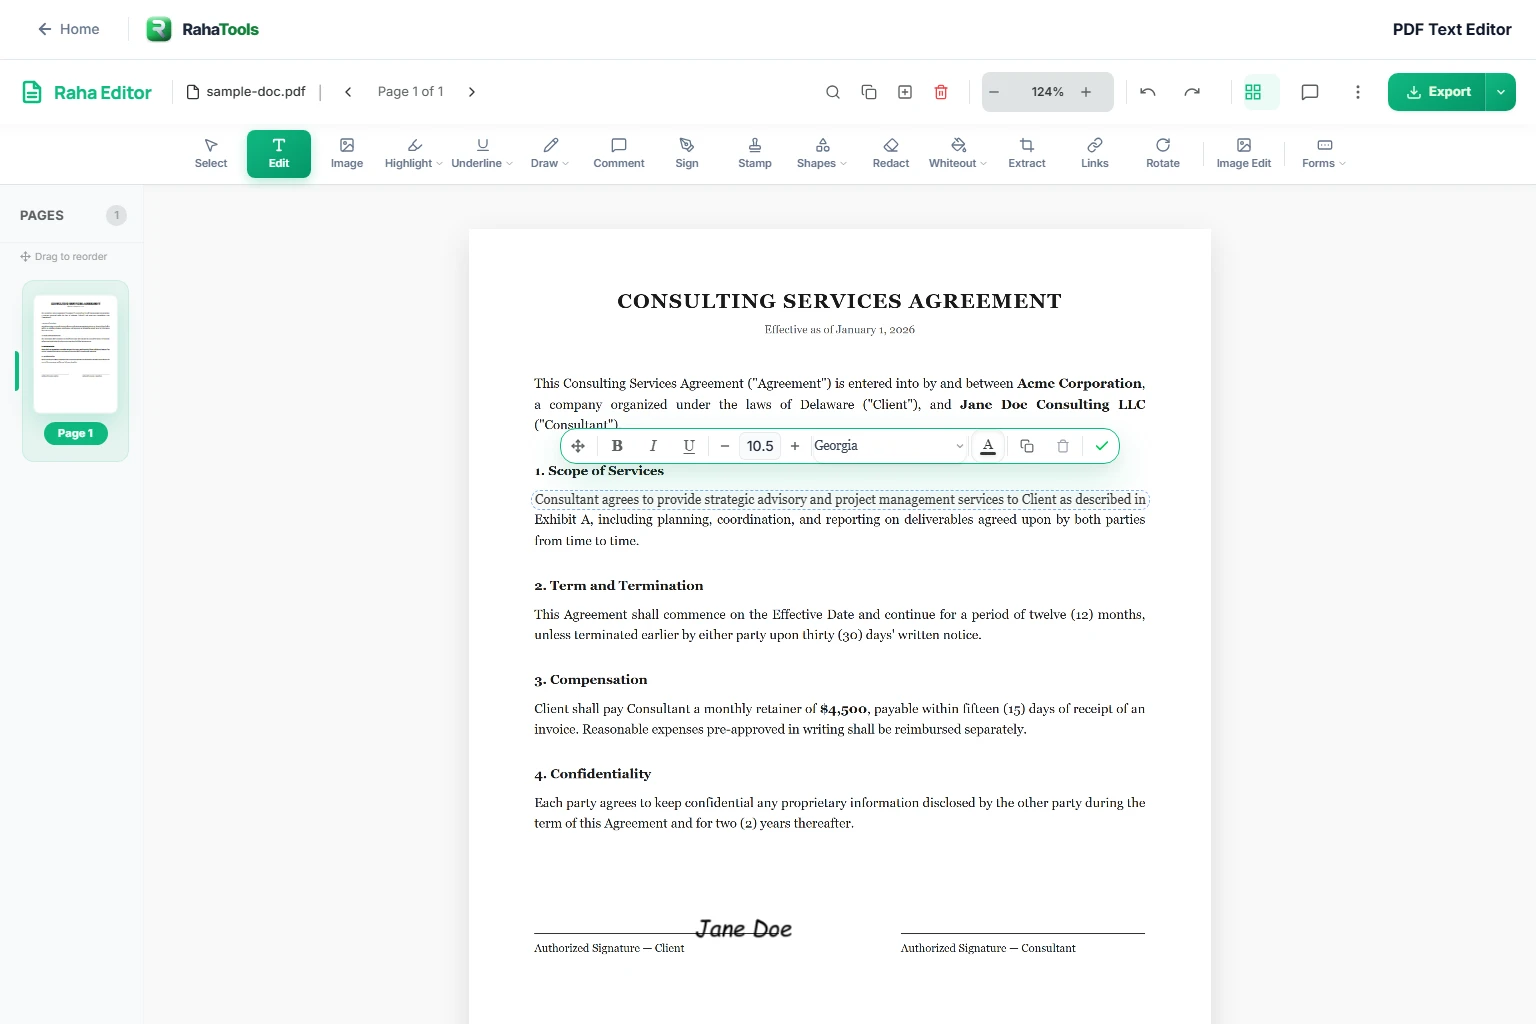The height and width of the screenshot is (1024, 1536).
Task: Click the '3. Compensation' heading
Action: pos(591,680)
